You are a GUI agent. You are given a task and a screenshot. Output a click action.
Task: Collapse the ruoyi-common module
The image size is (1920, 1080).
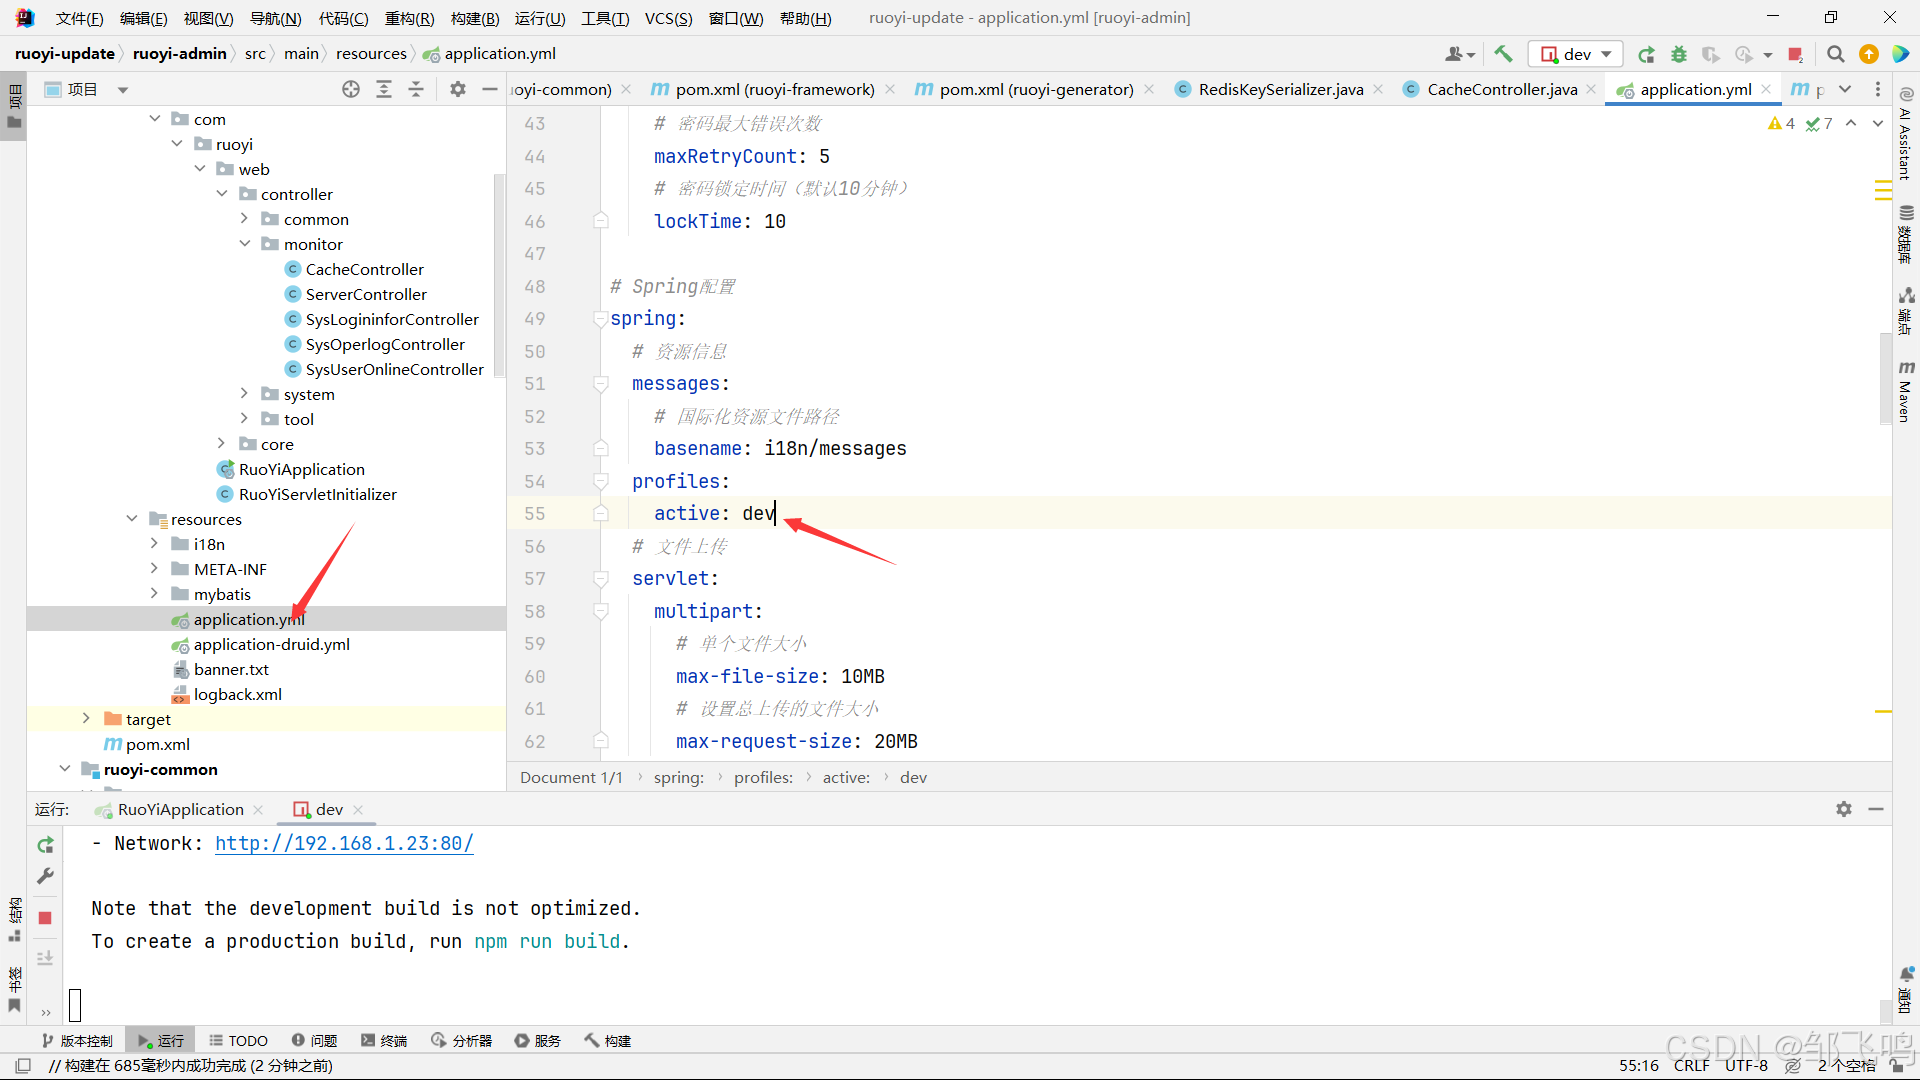[x=65, y=769]
